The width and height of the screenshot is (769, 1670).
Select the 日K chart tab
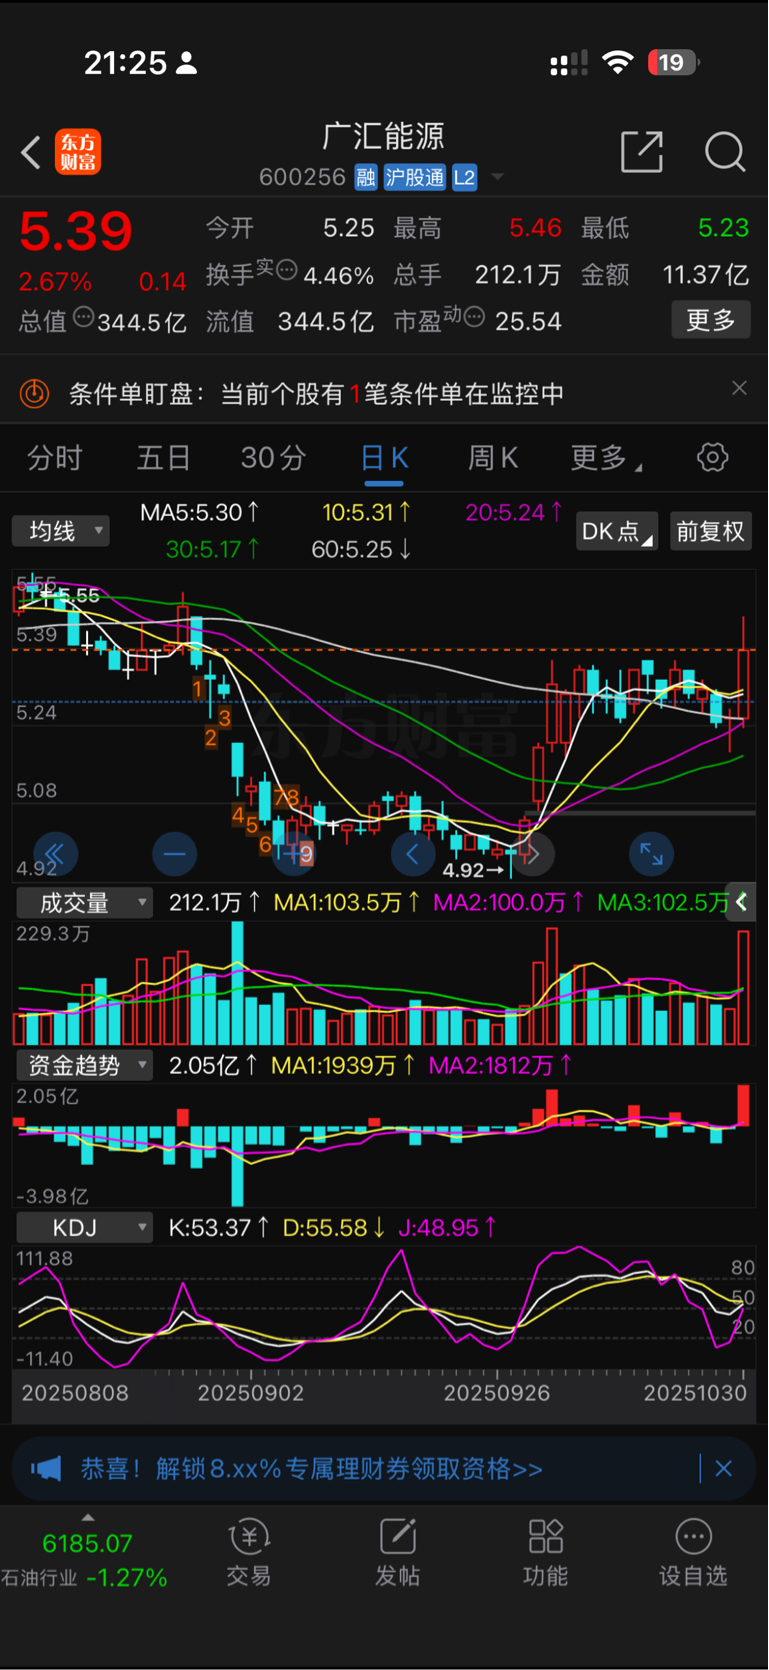(384, 458)
